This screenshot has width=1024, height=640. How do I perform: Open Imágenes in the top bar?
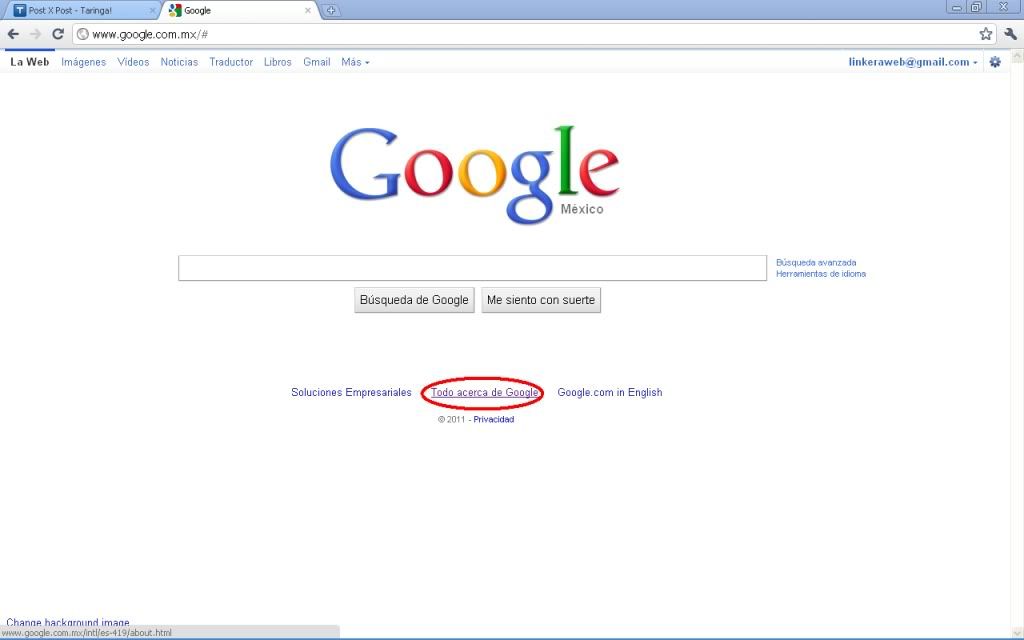coord(84,62)
